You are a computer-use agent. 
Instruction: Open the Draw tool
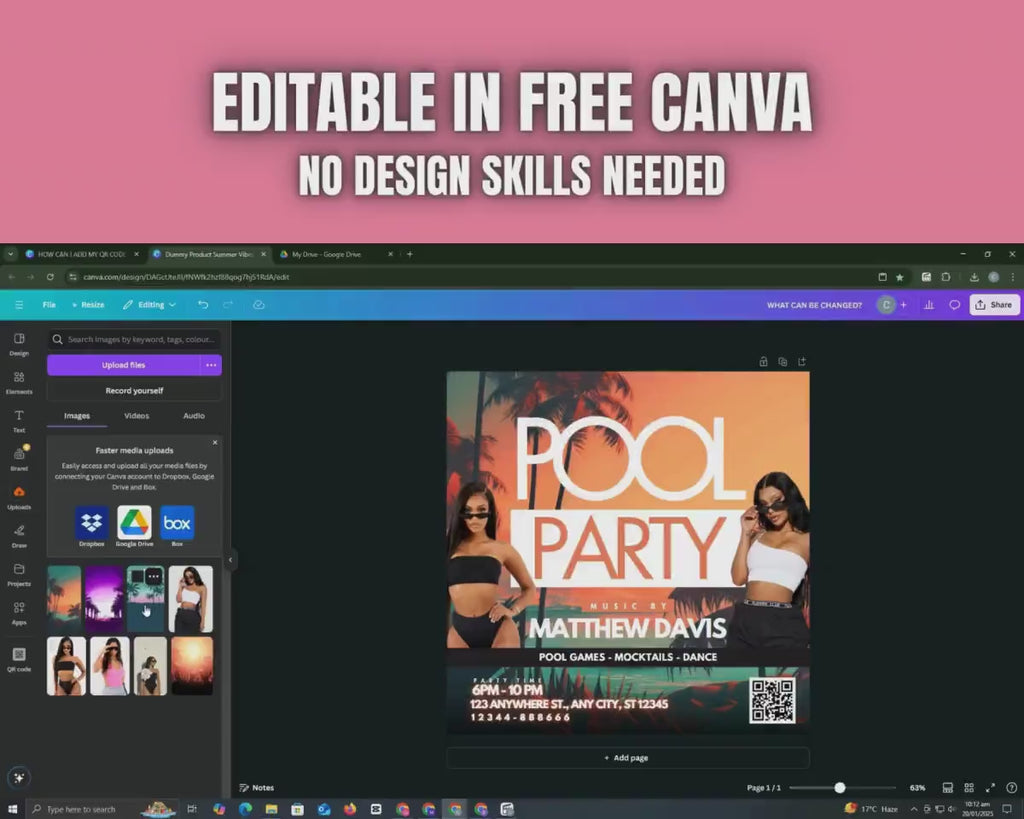pyautogui.click(x=19, y=536)
